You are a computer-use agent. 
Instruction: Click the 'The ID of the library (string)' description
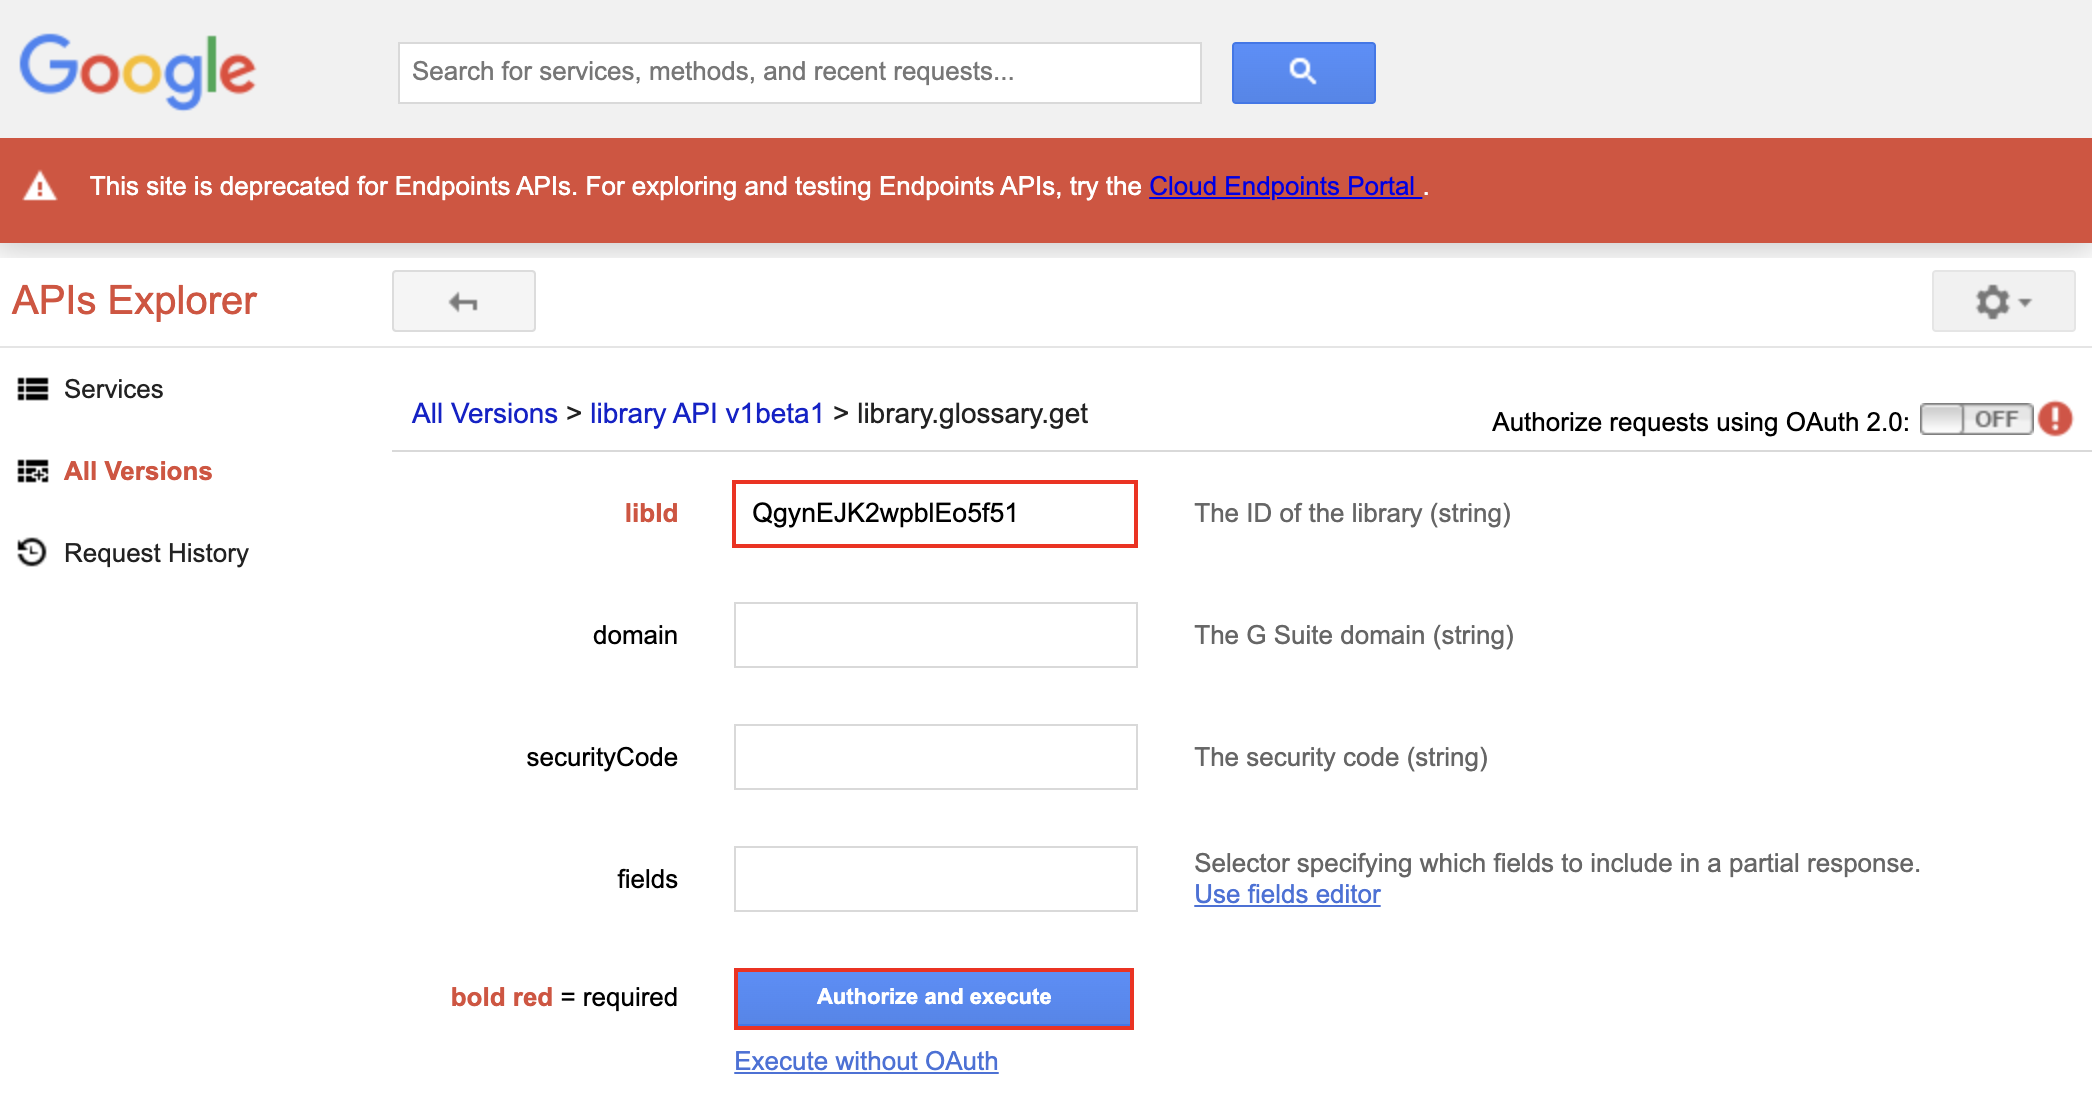[x=1352, y=513]
